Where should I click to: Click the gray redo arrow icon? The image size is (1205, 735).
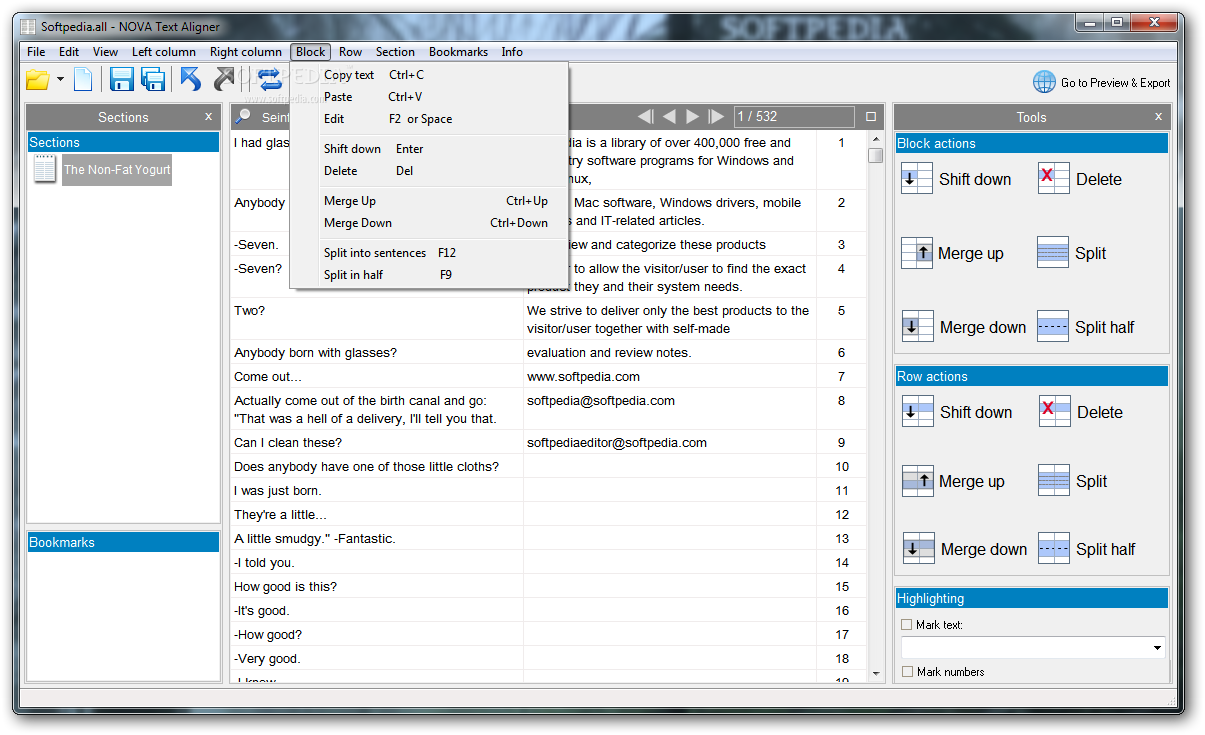pos(224,80)
